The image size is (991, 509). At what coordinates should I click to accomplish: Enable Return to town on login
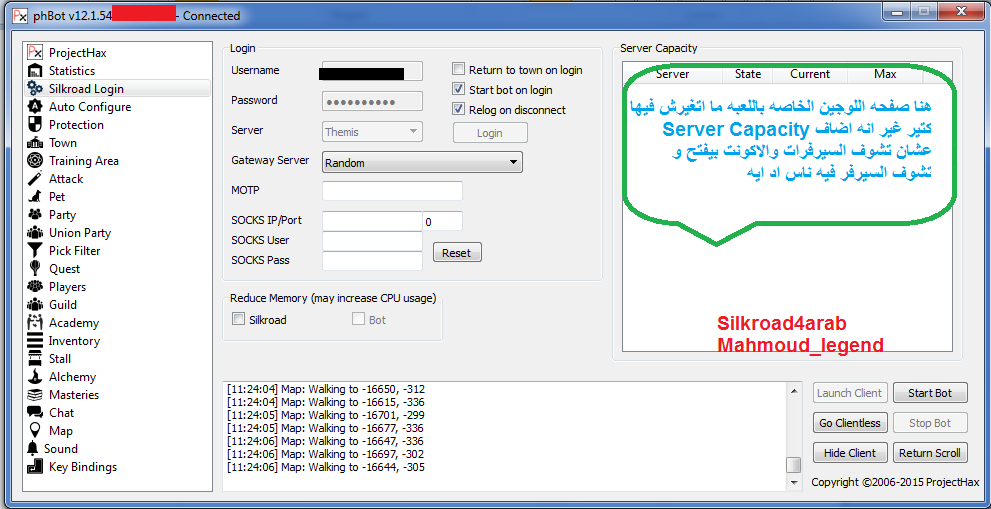[x=459, y=70]
